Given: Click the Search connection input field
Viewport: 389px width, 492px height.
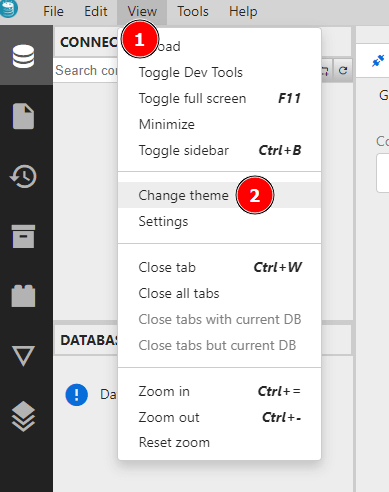Looking at the screenshot, I should coord(86,70).
